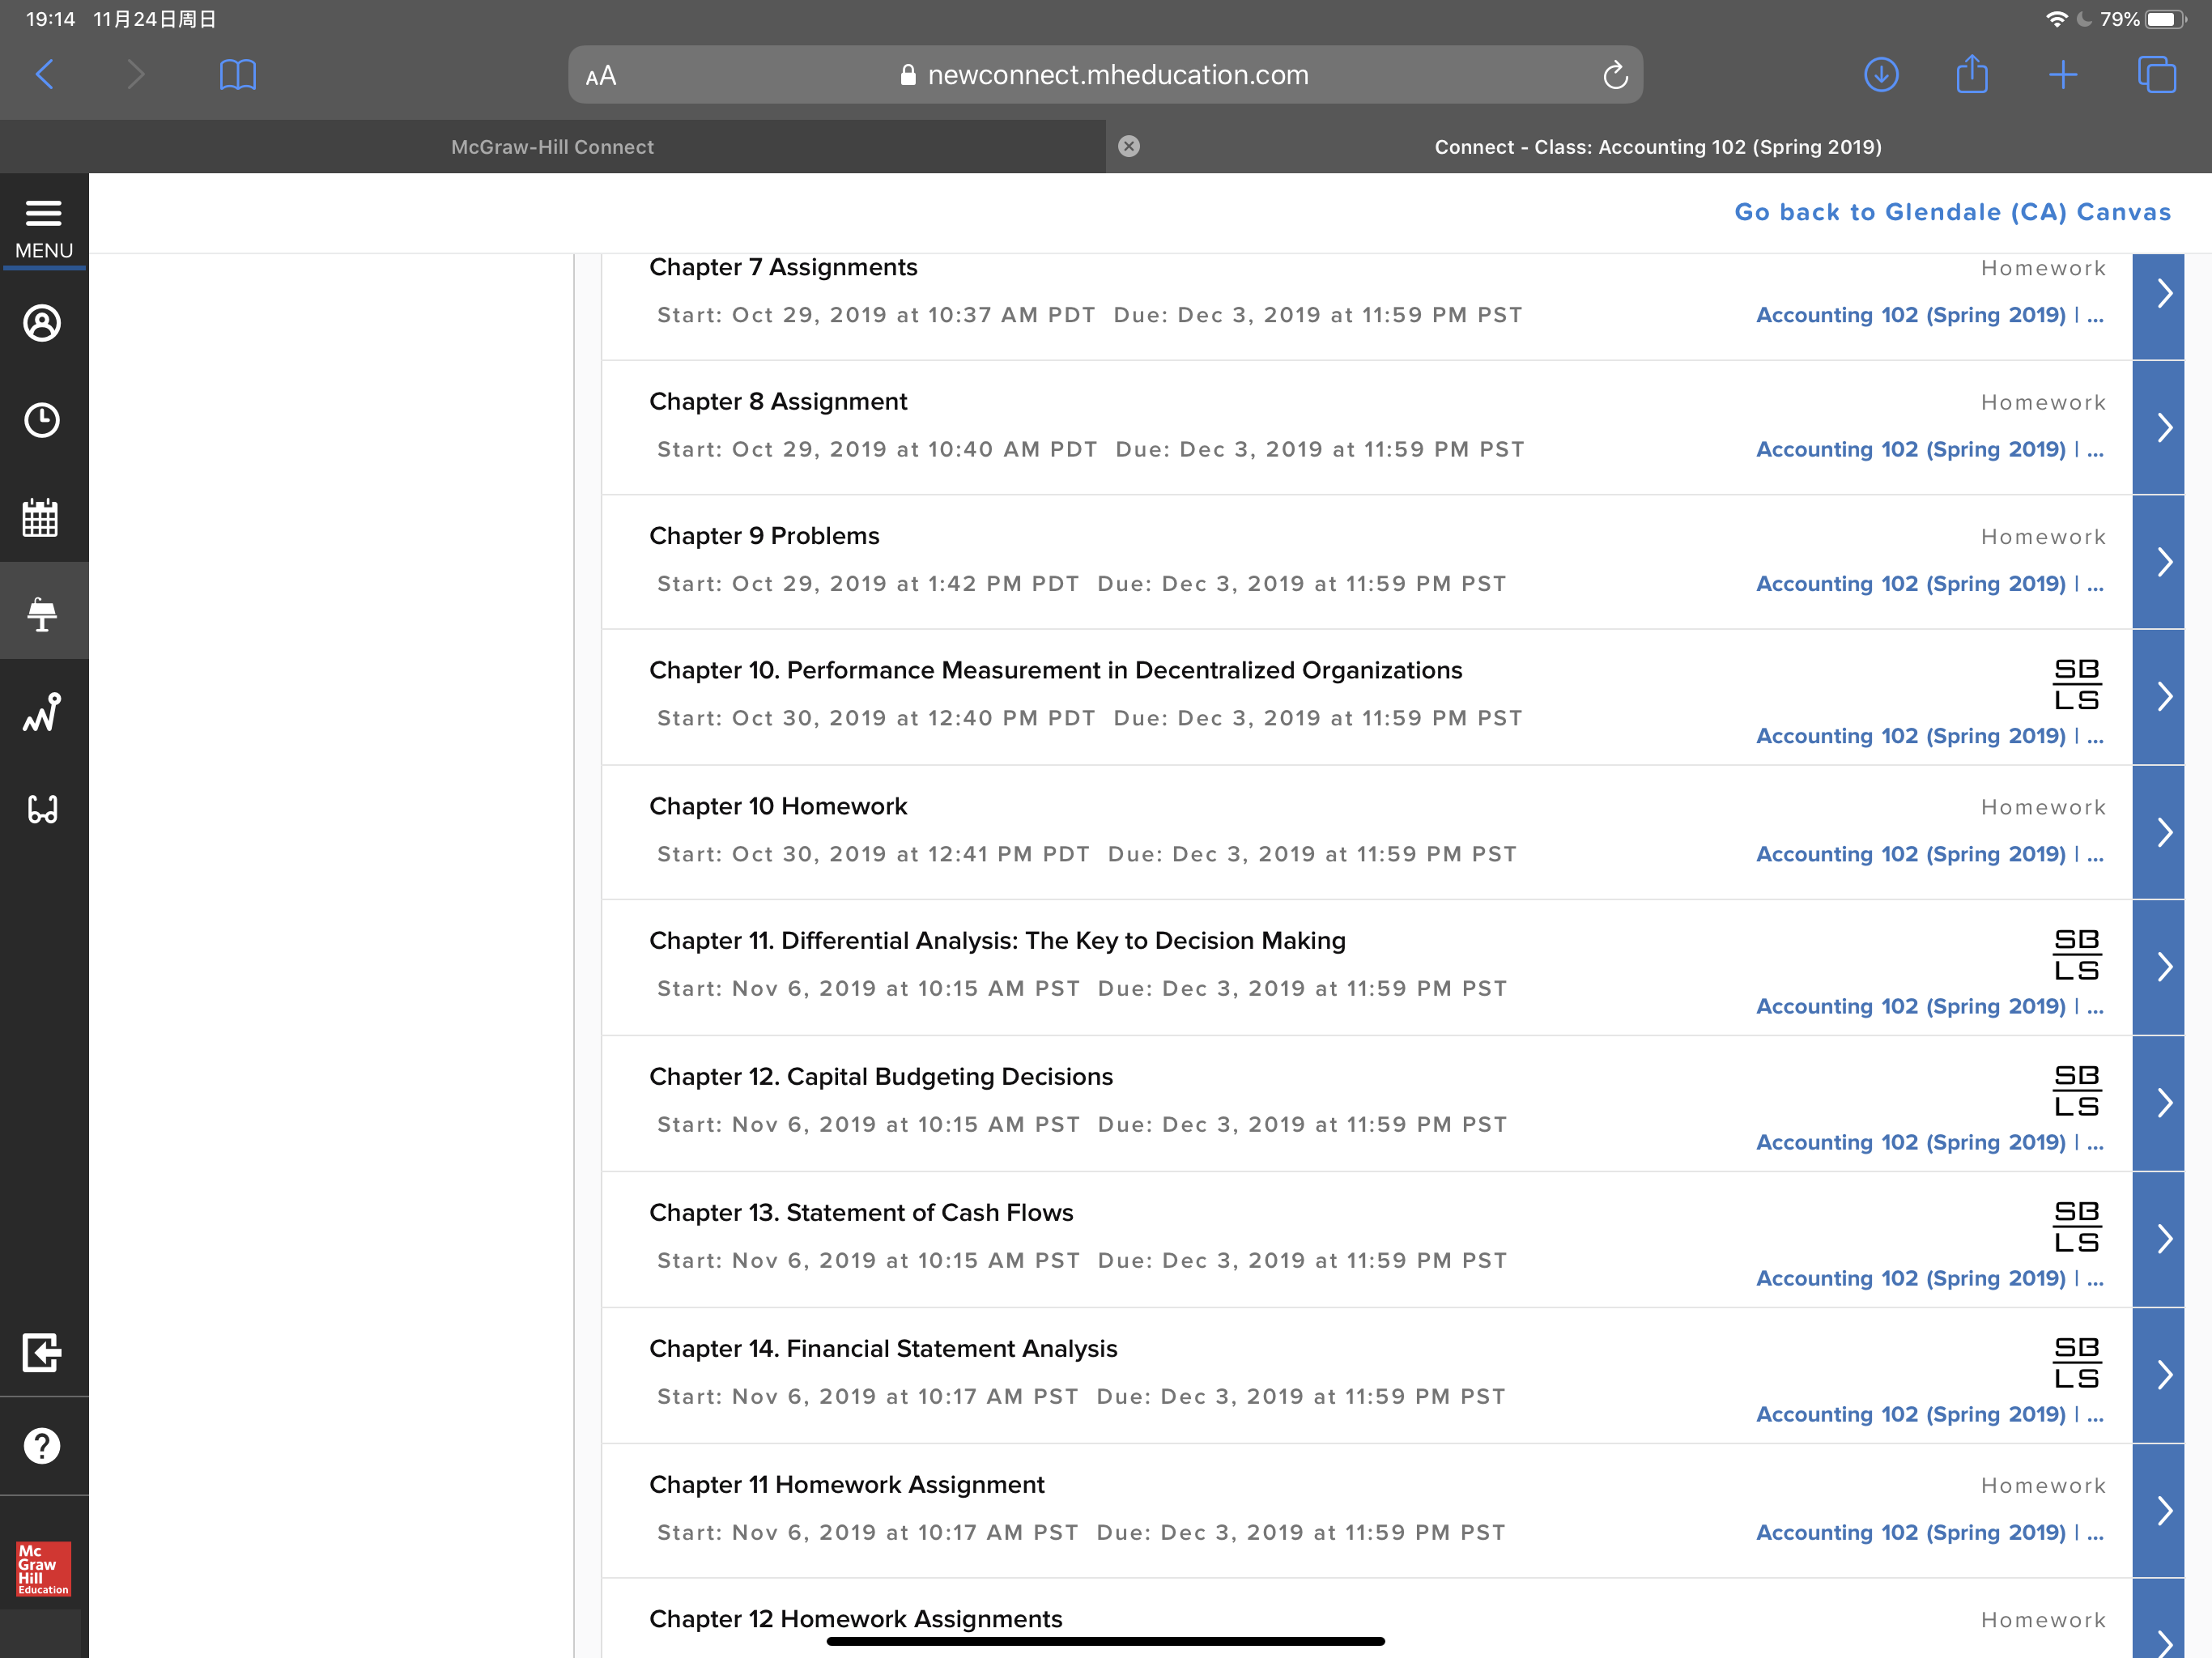The height and width of the screenshot is (1658, 2212).
Task: Click SmartBook LearnSmart icon for Chapter 11
Action: point(2077,955)
